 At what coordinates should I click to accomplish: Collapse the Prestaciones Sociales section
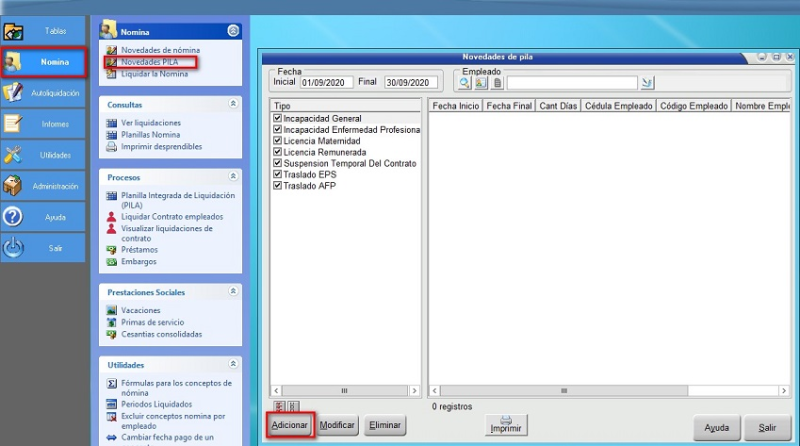coord(233,292)
